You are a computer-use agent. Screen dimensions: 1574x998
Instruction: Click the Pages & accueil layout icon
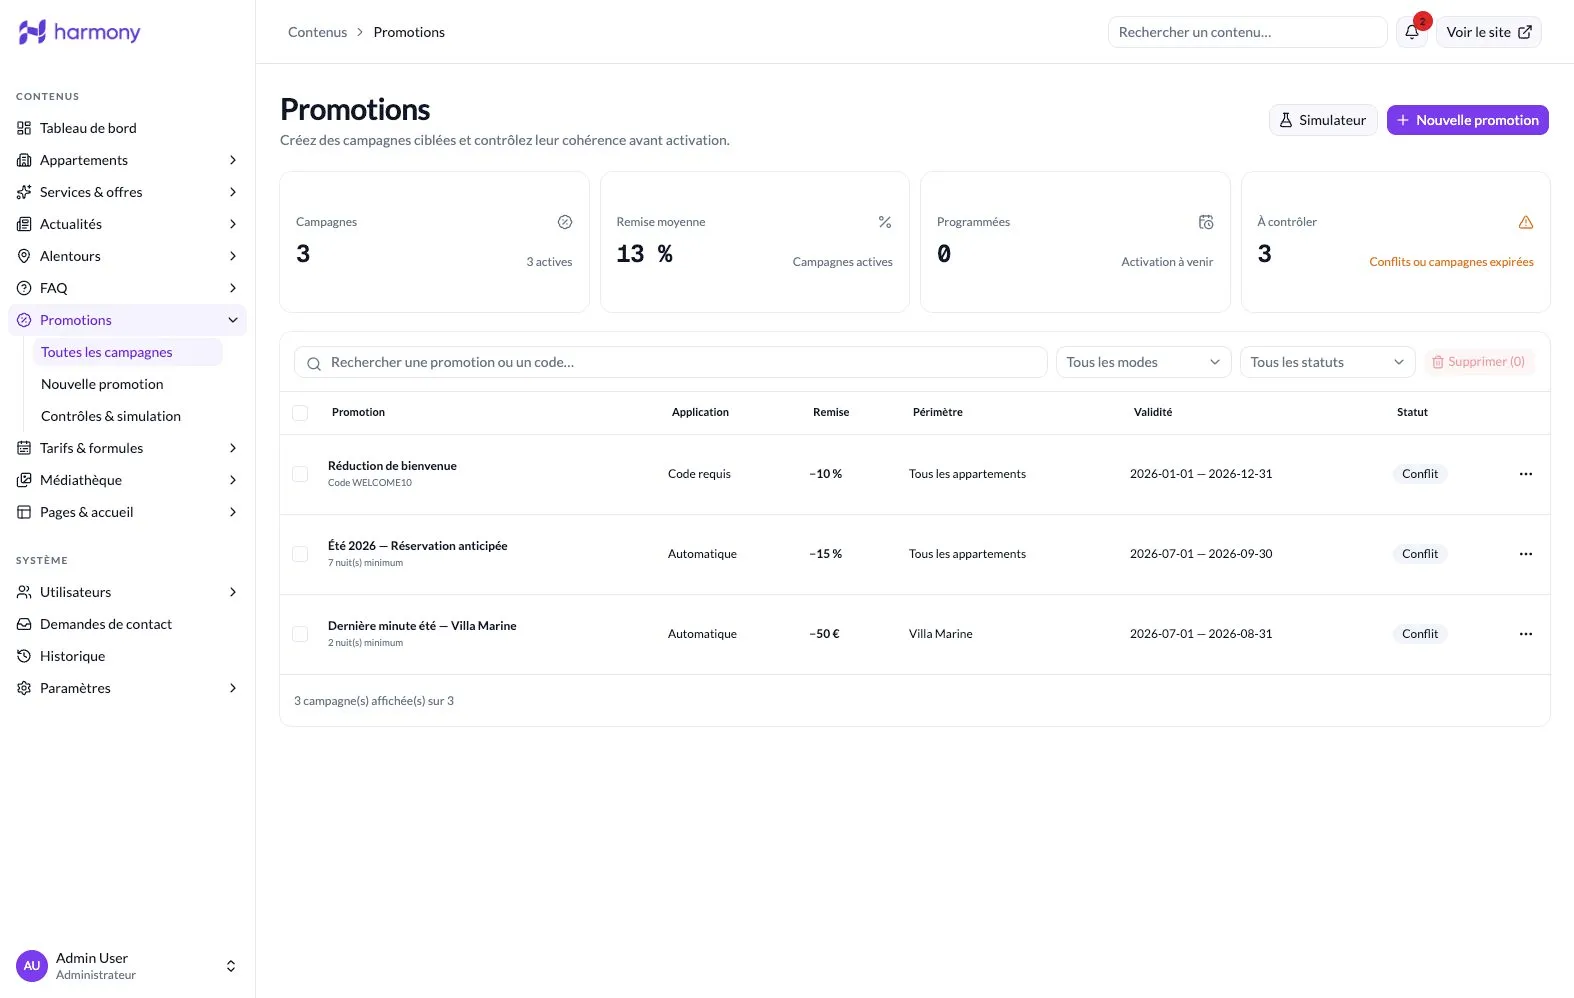[24, 512]
